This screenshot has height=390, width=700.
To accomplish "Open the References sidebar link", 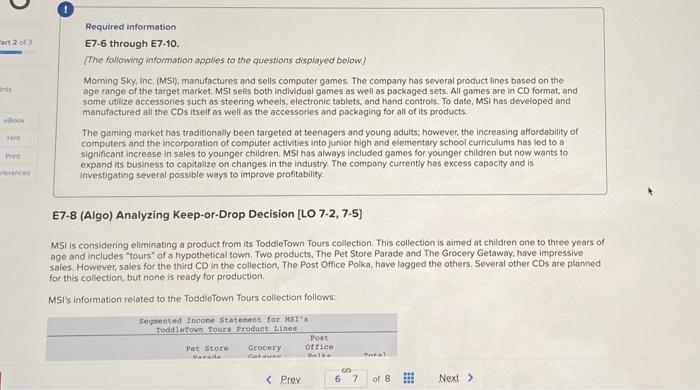I will click(x=15, y=173).
